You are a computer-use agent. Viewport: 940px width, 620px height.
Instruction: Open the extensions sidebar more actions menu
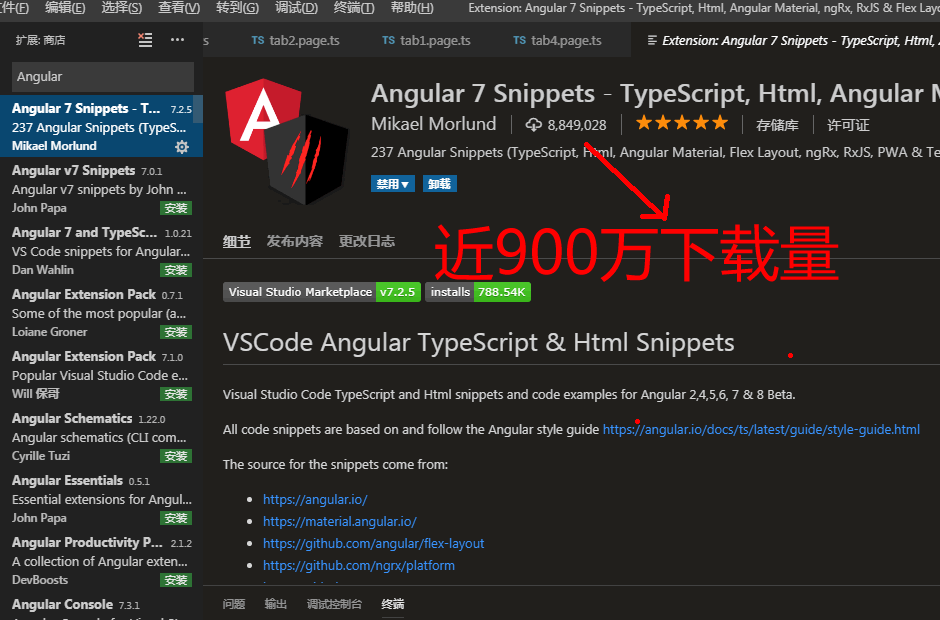tap(177, 40)
